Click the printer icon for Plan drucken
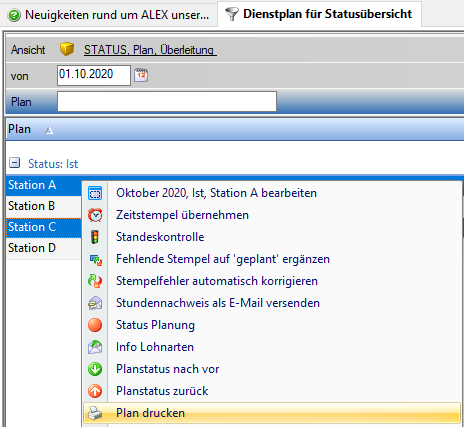Image resolution: width=464 pixels, height=427 pixels. pyautogui.click(x=95, y=413)
